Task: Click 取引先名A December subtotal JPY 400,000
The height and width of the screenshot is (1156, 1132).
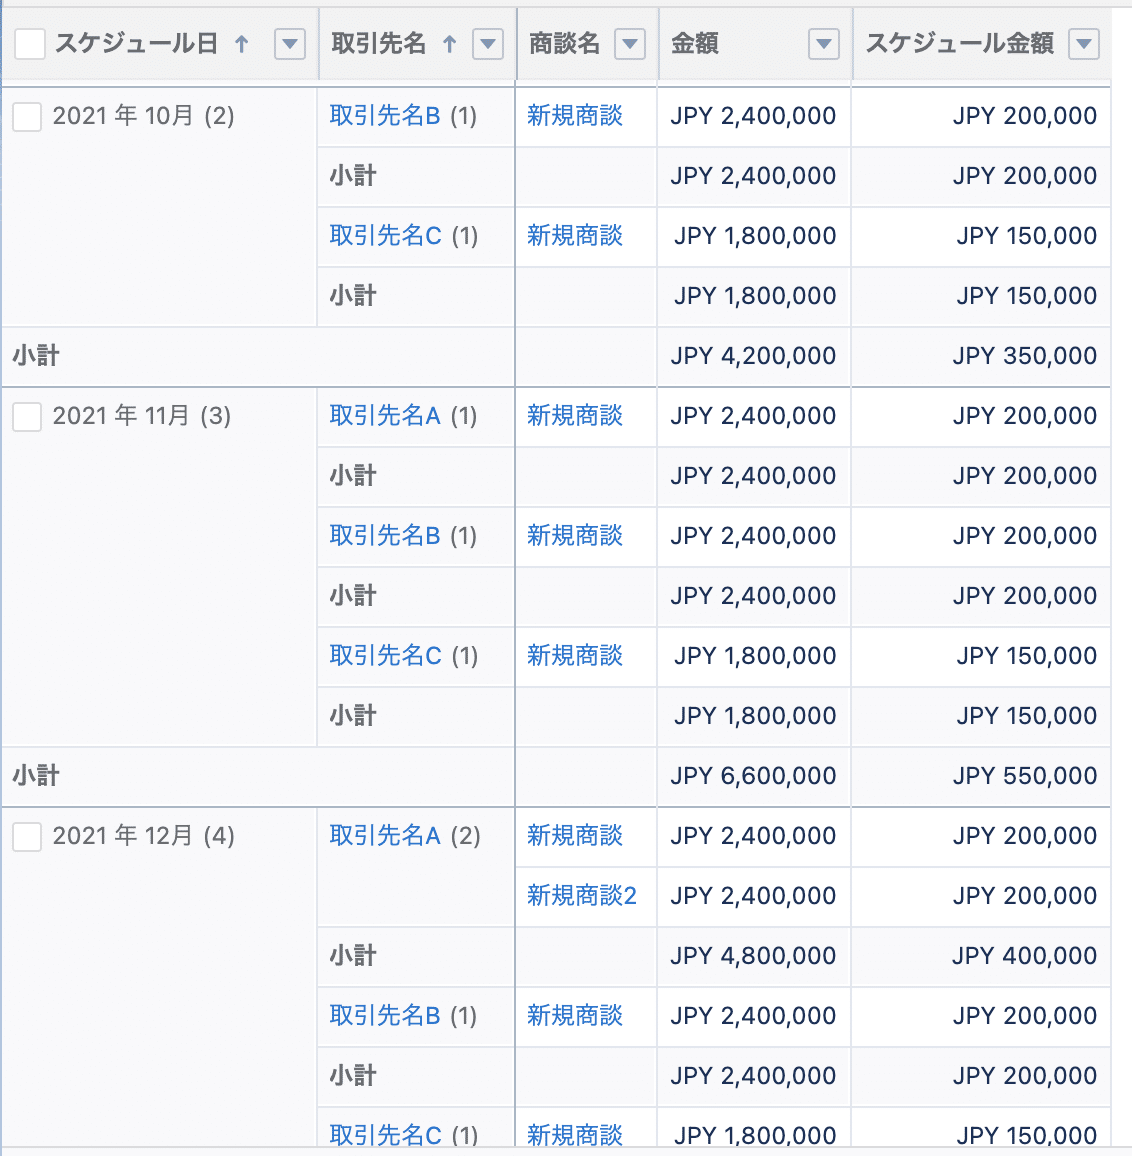Action: 1024,956
